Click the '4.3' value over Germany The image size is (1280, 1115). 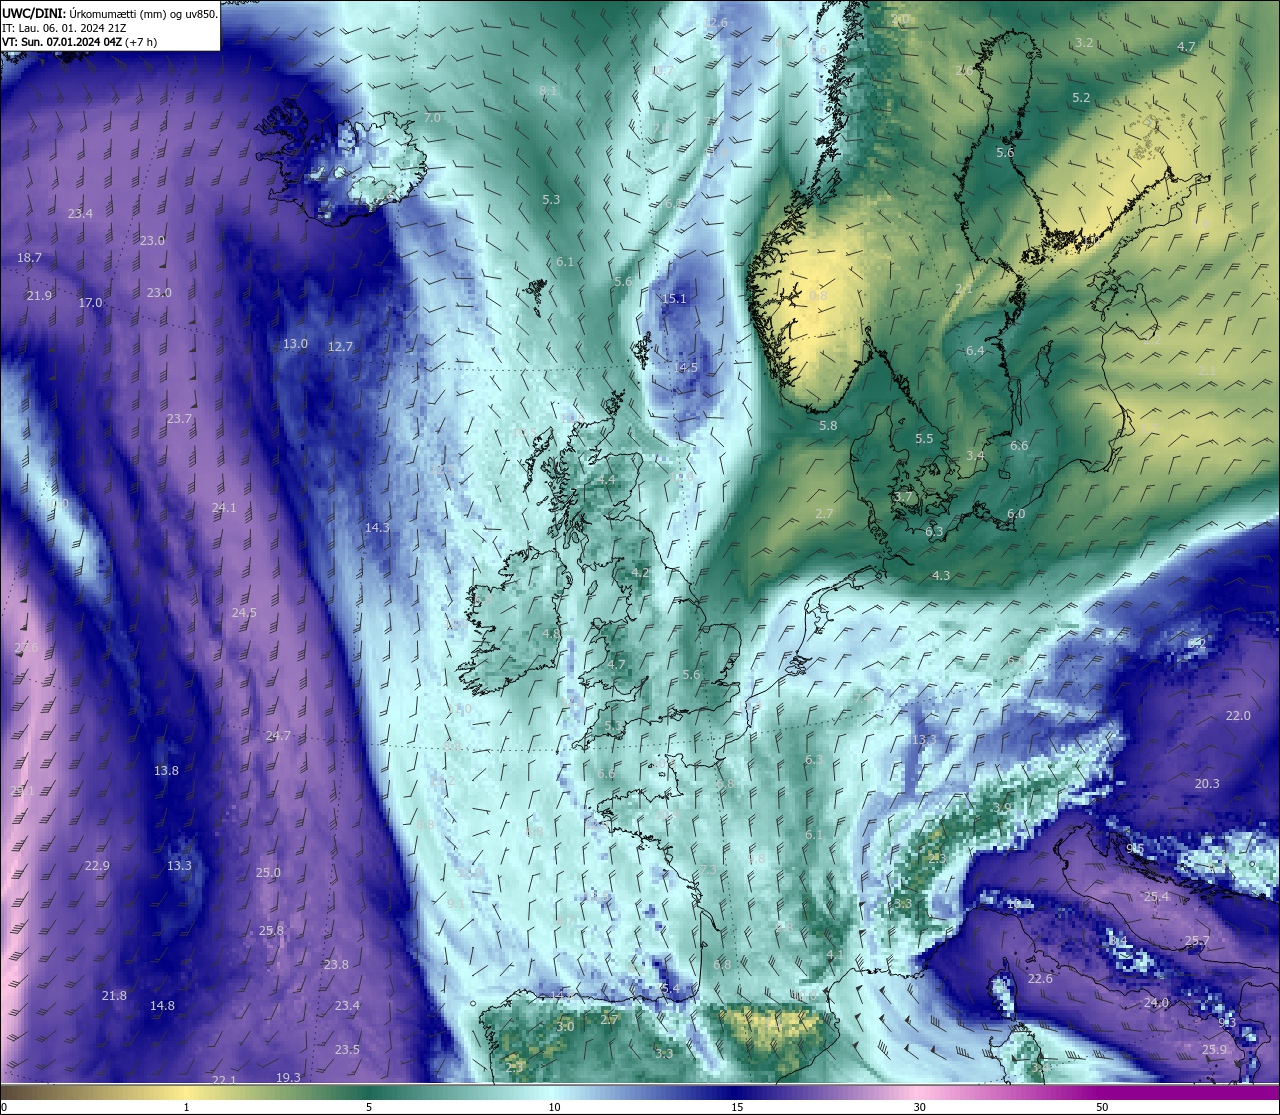coord(941,576)
